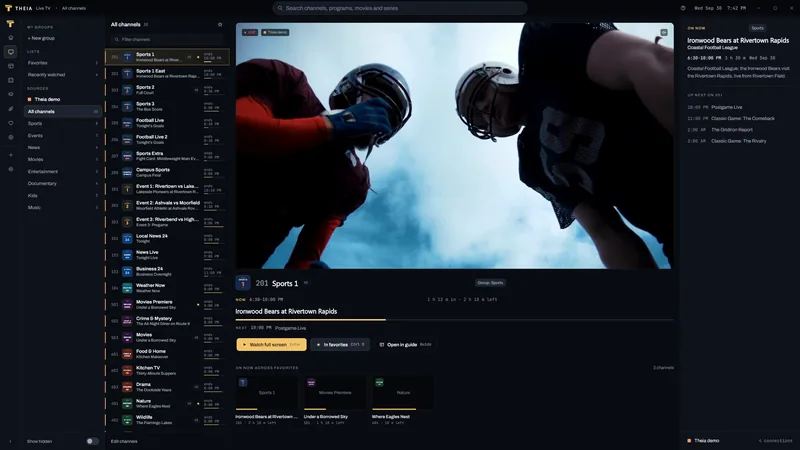Select All channels in the sources list

[62, 111]
